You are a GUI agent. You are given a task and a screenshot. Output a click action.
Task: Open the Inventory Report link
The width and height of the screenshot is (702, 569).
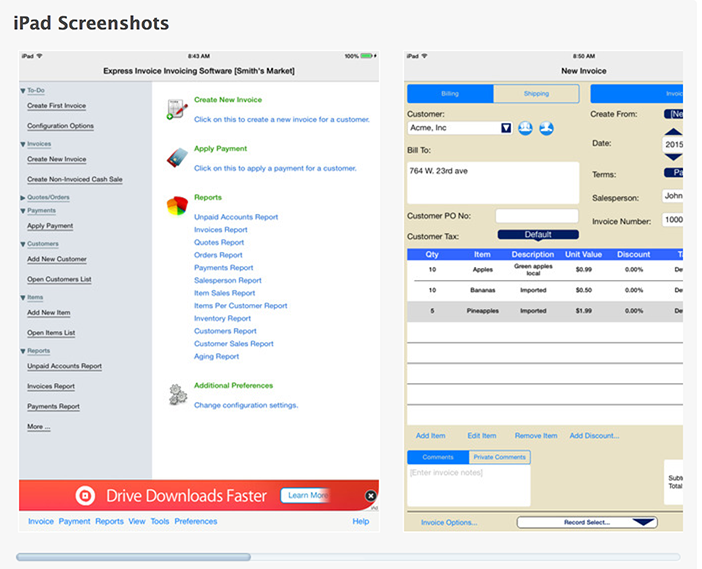223,318
